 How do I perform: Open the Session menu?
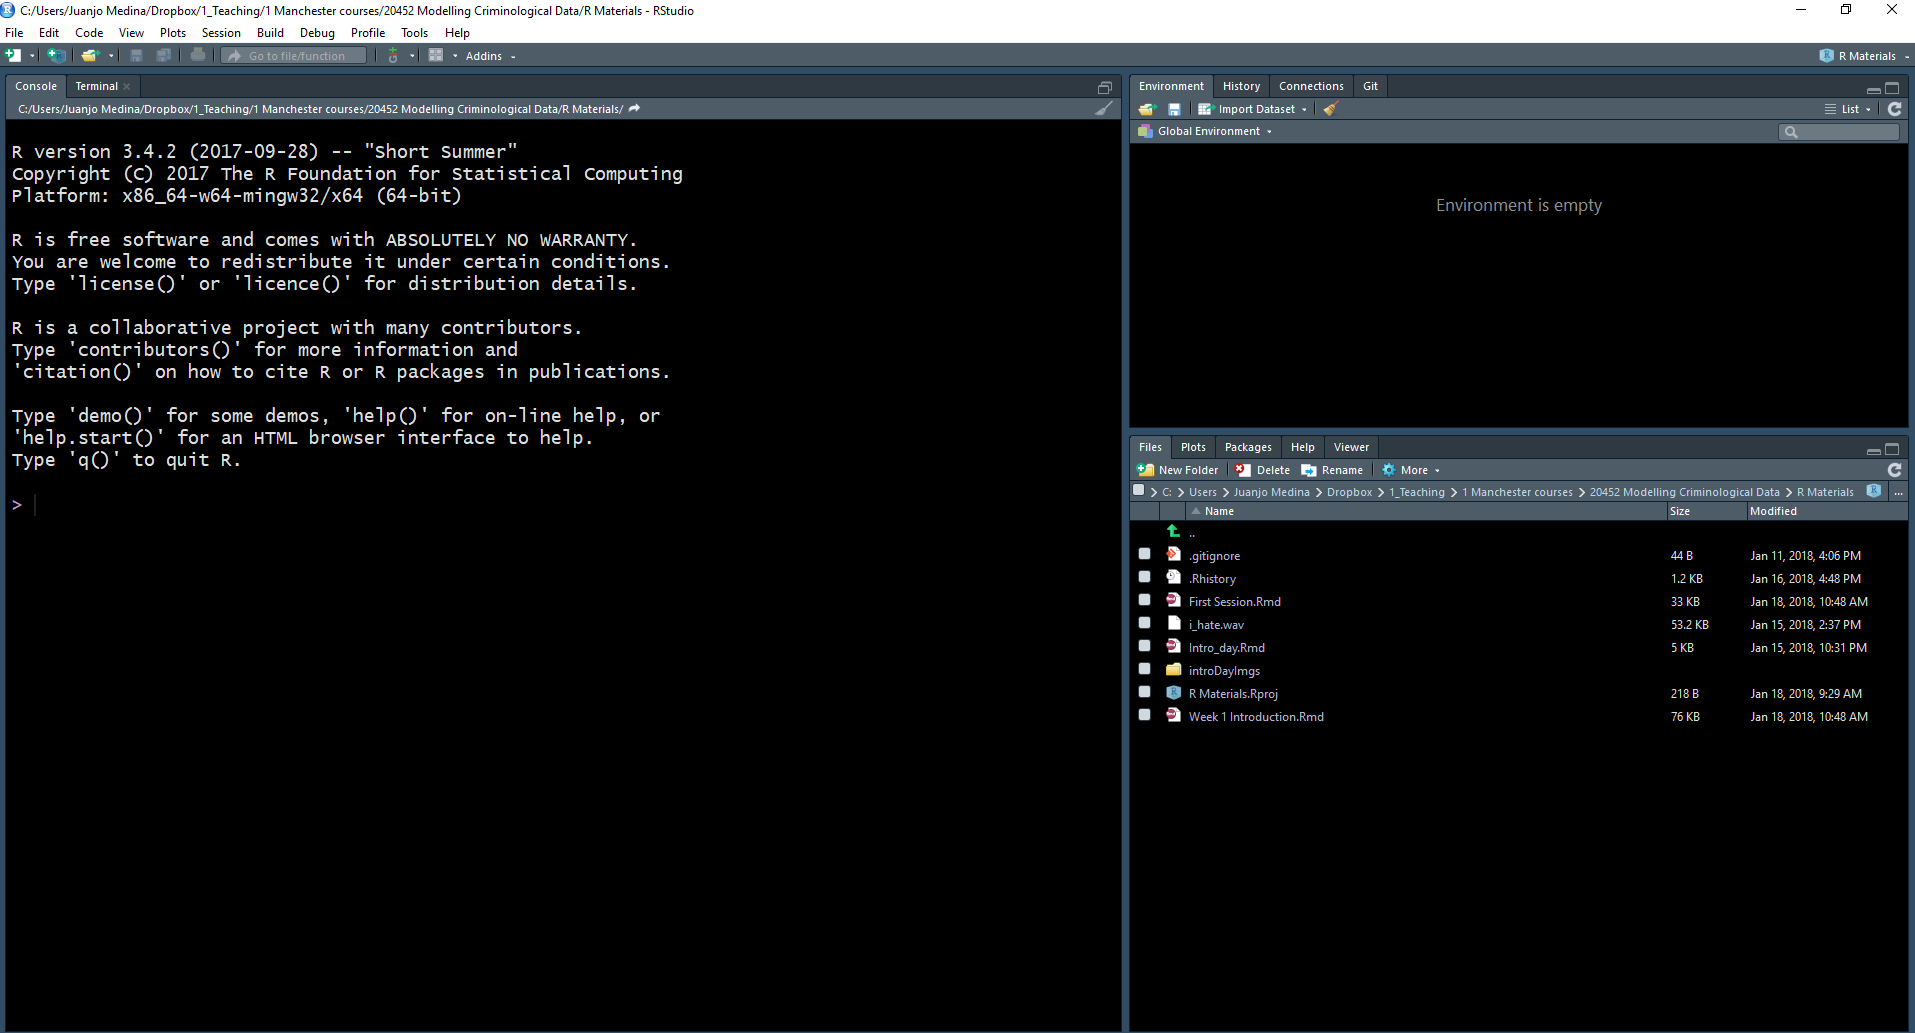[x=221, y=33]
